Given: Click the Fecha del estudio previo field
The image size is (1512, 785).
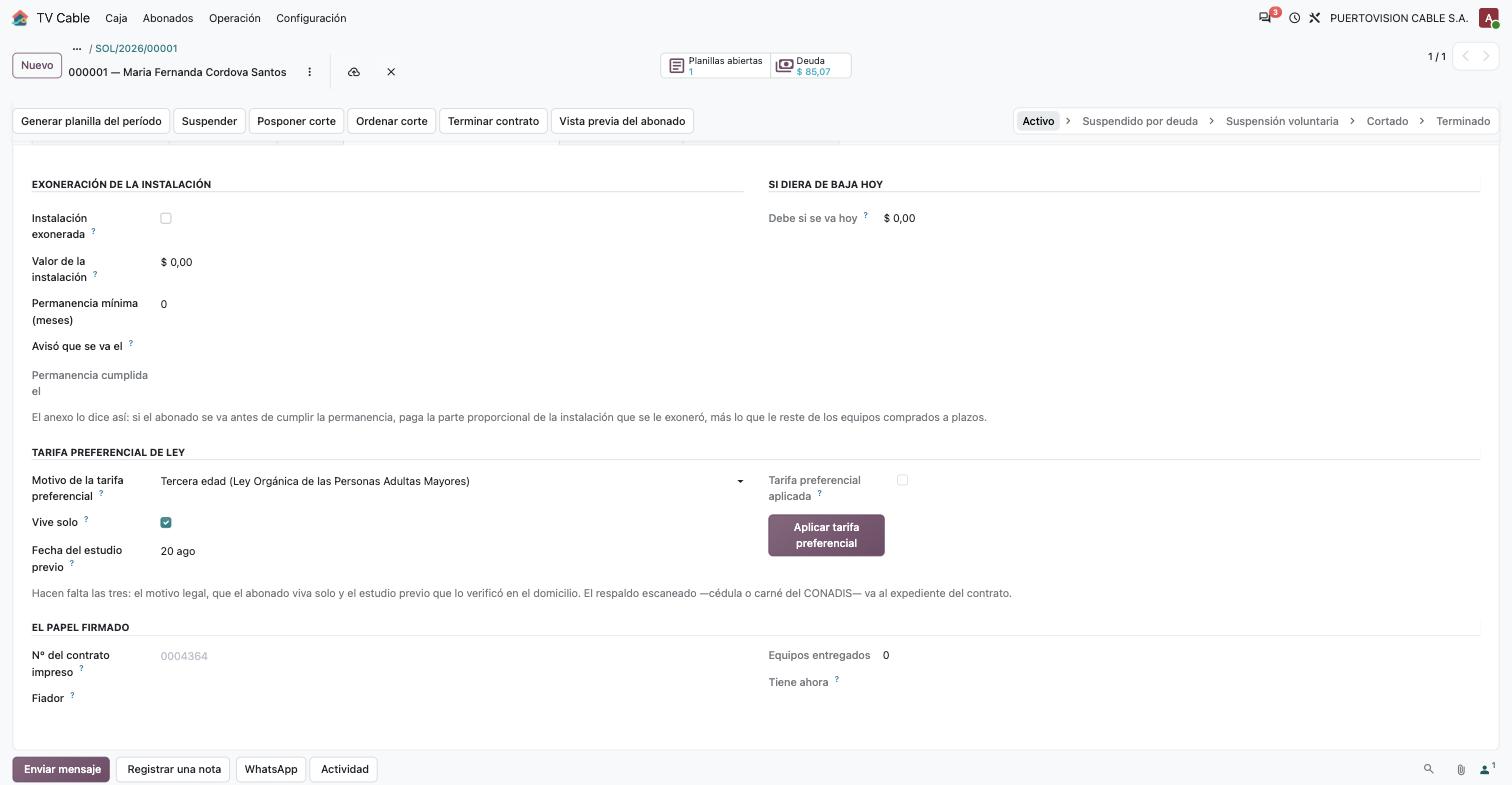Looking at the screenshot, I should tap(452, 551).
